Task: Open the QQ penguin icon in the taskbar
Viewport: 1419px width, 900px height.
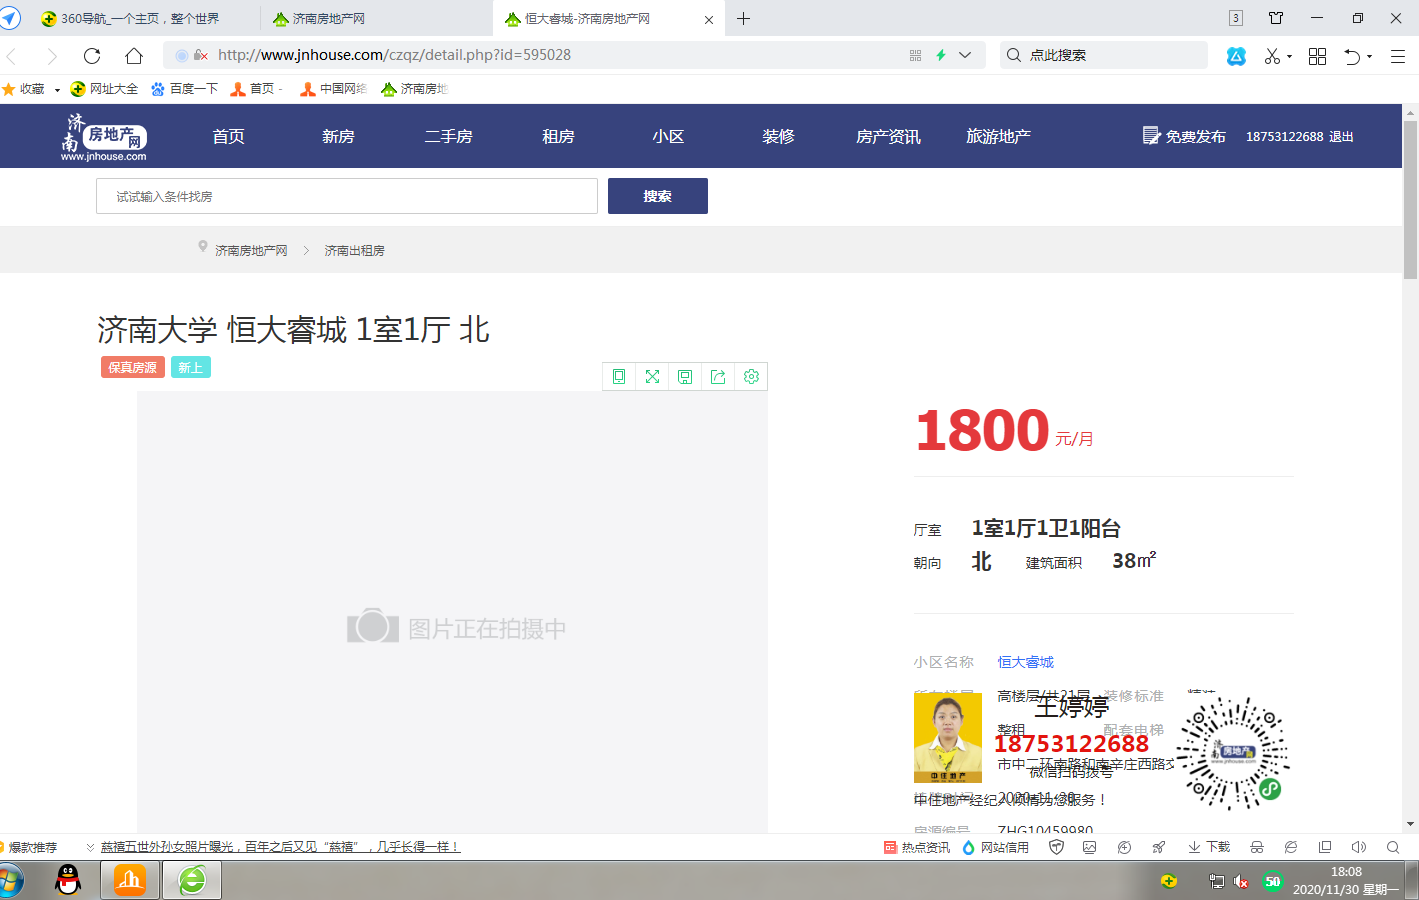Action: coord(68,880)
